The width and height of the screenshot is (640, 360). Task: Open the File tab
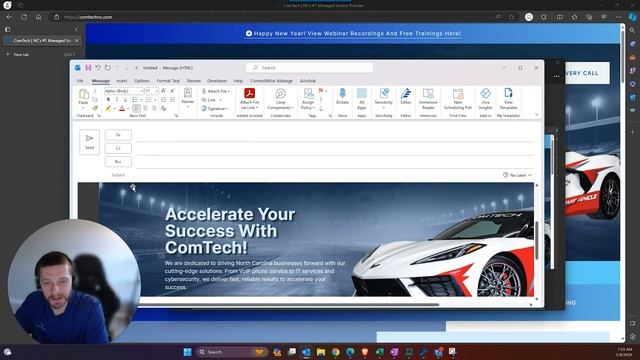[x=80, y=81]
